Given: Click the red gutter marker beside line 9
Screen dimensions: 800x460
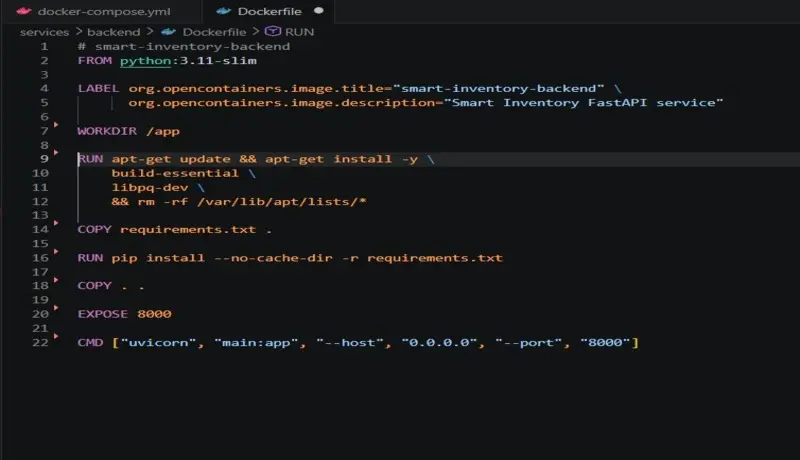Looking at the screenshot, I should coord(56,152).
